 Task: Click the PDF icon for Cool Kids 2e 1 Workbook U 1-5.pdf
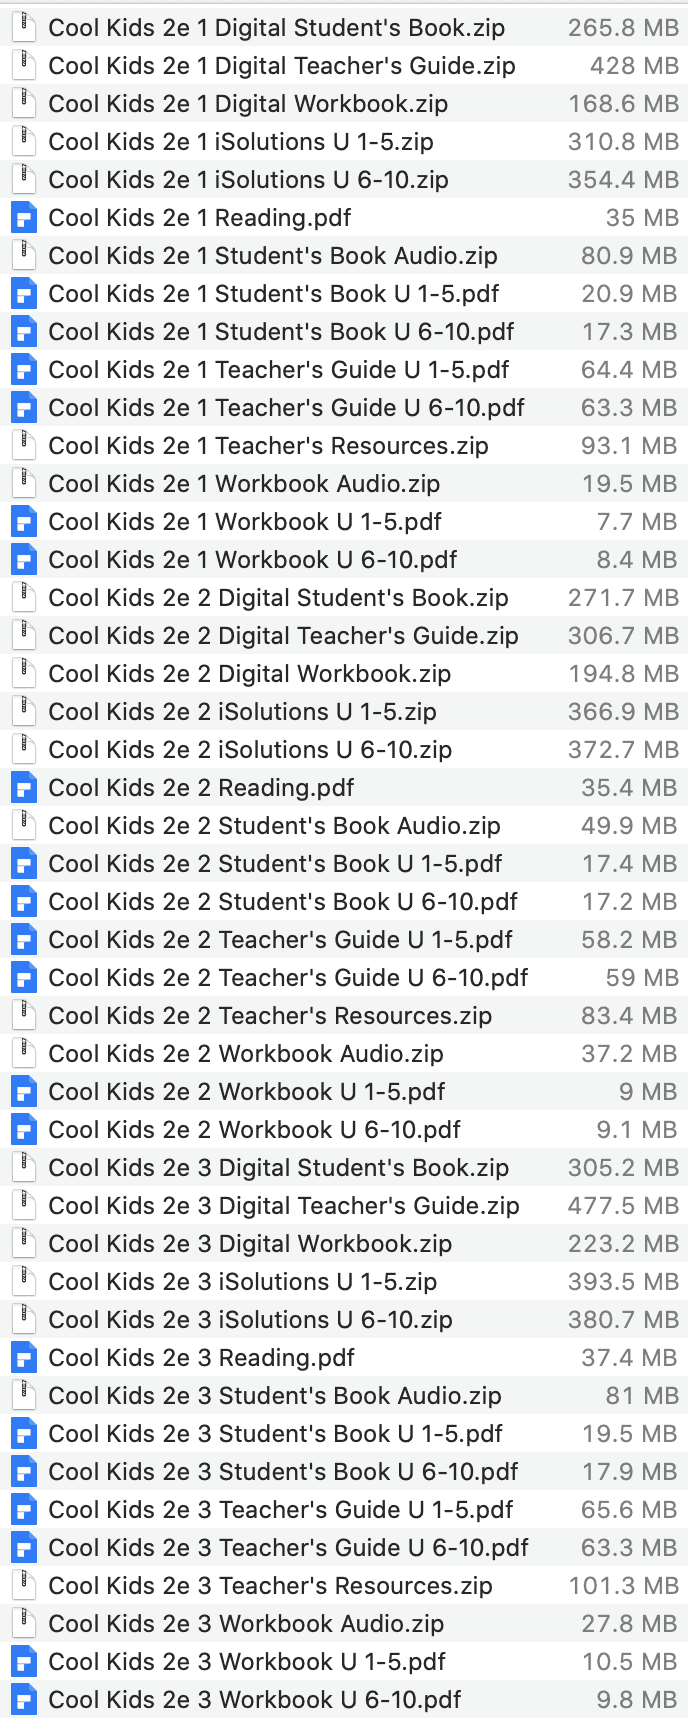coord(23,522)
